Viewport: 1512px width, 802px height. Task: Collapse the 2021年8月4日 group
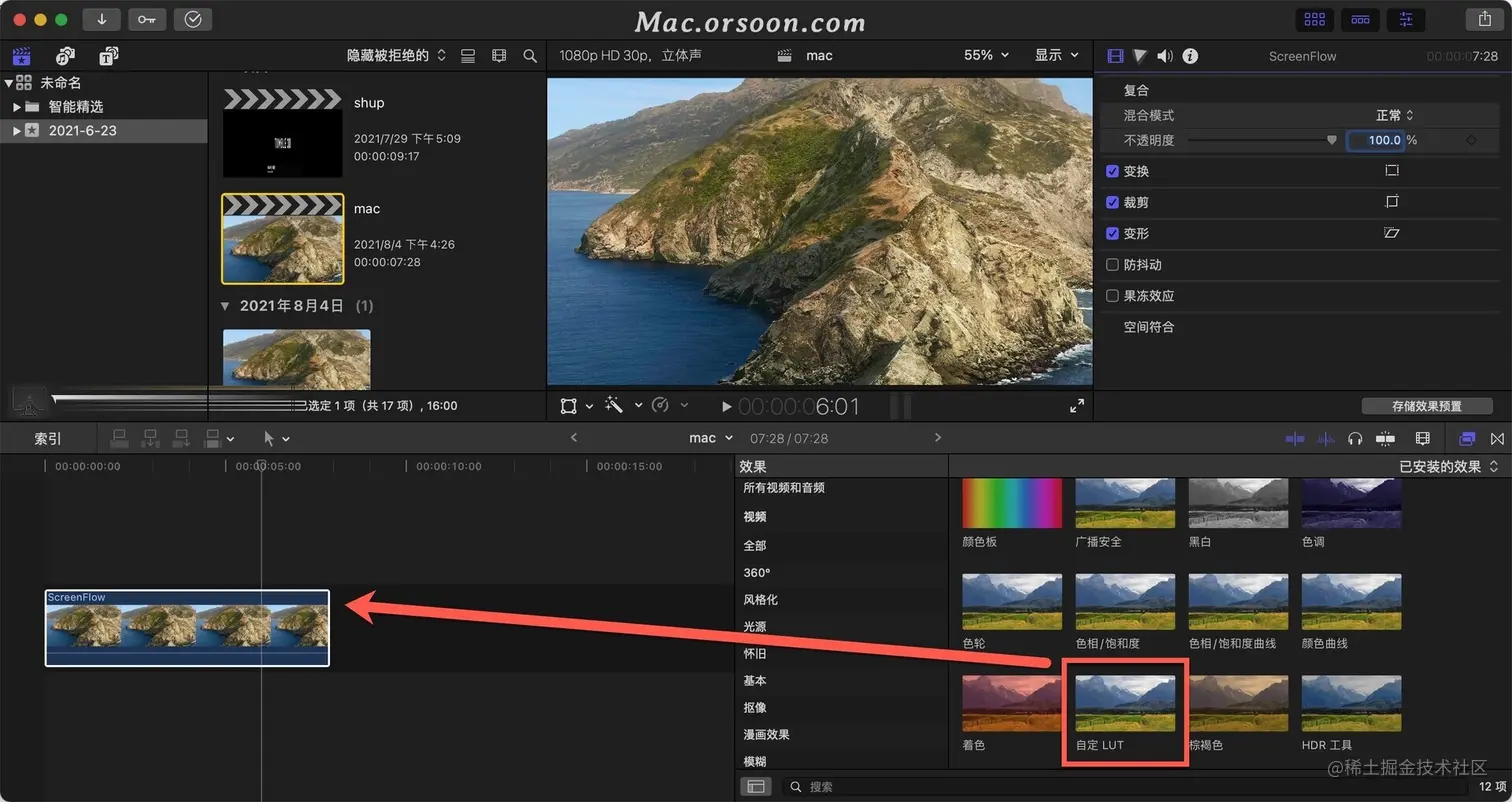[x=225, y=305]
